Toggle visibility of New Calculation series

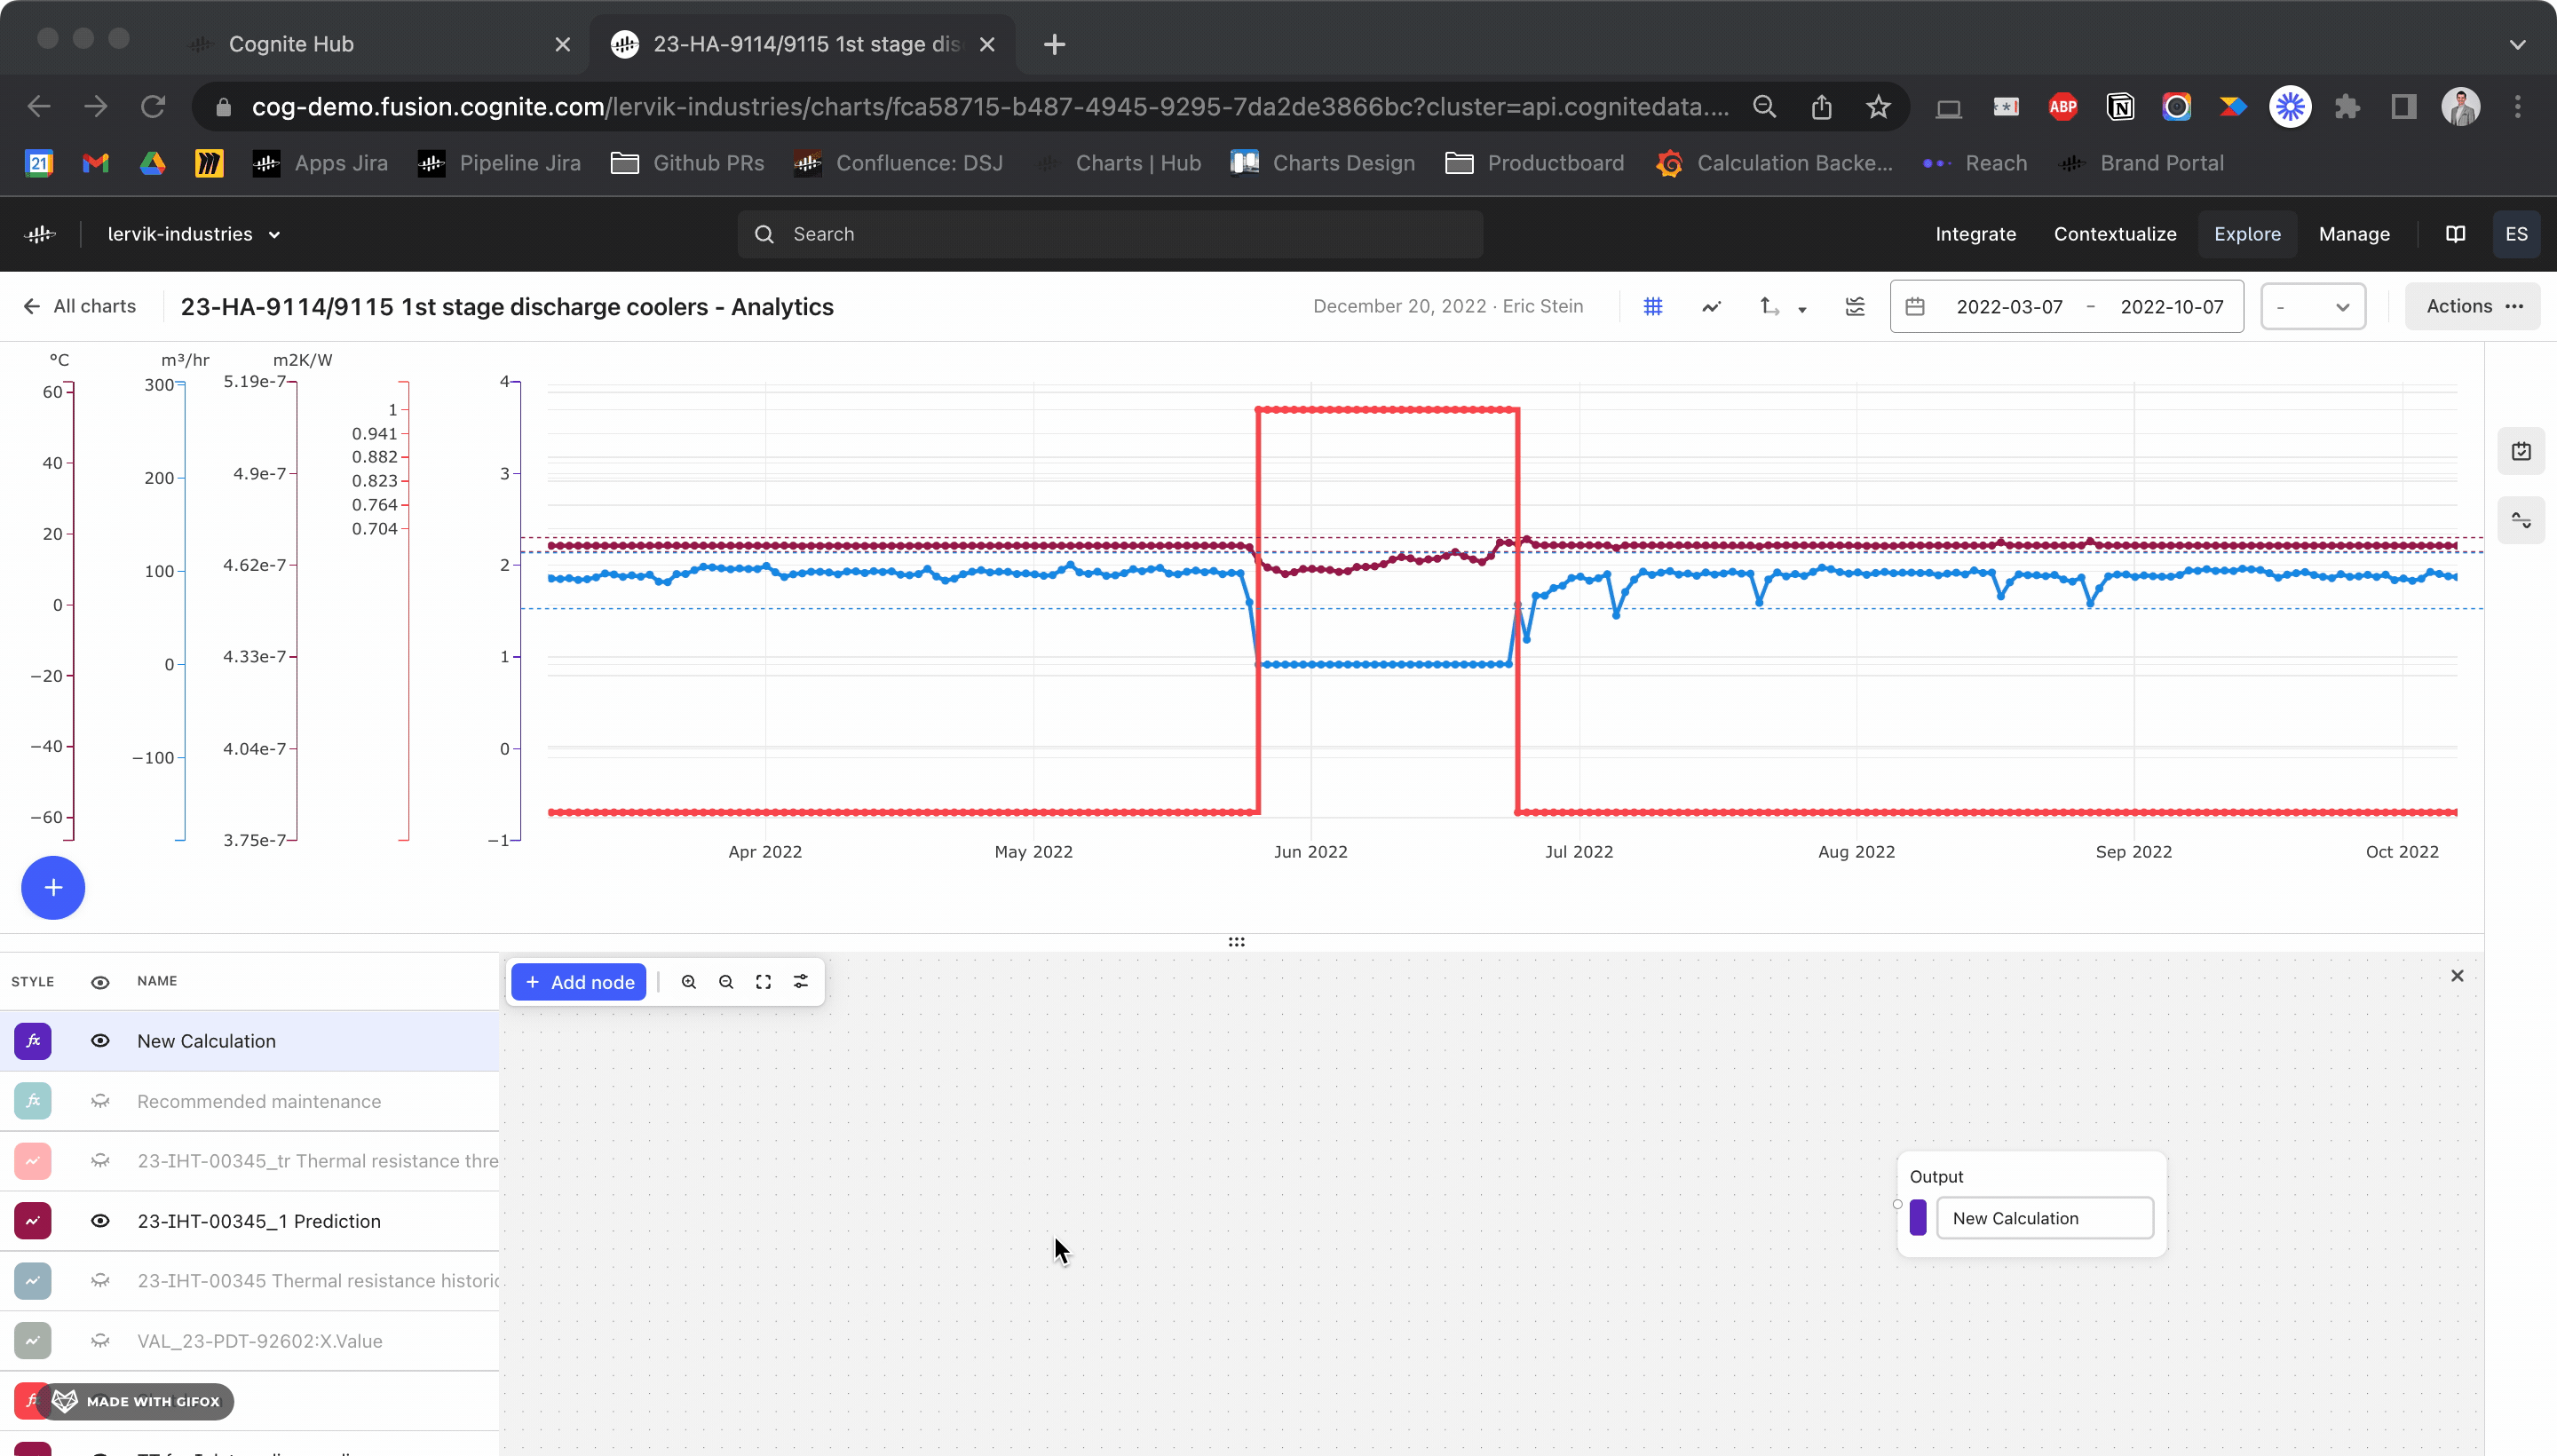[100, 1040]
